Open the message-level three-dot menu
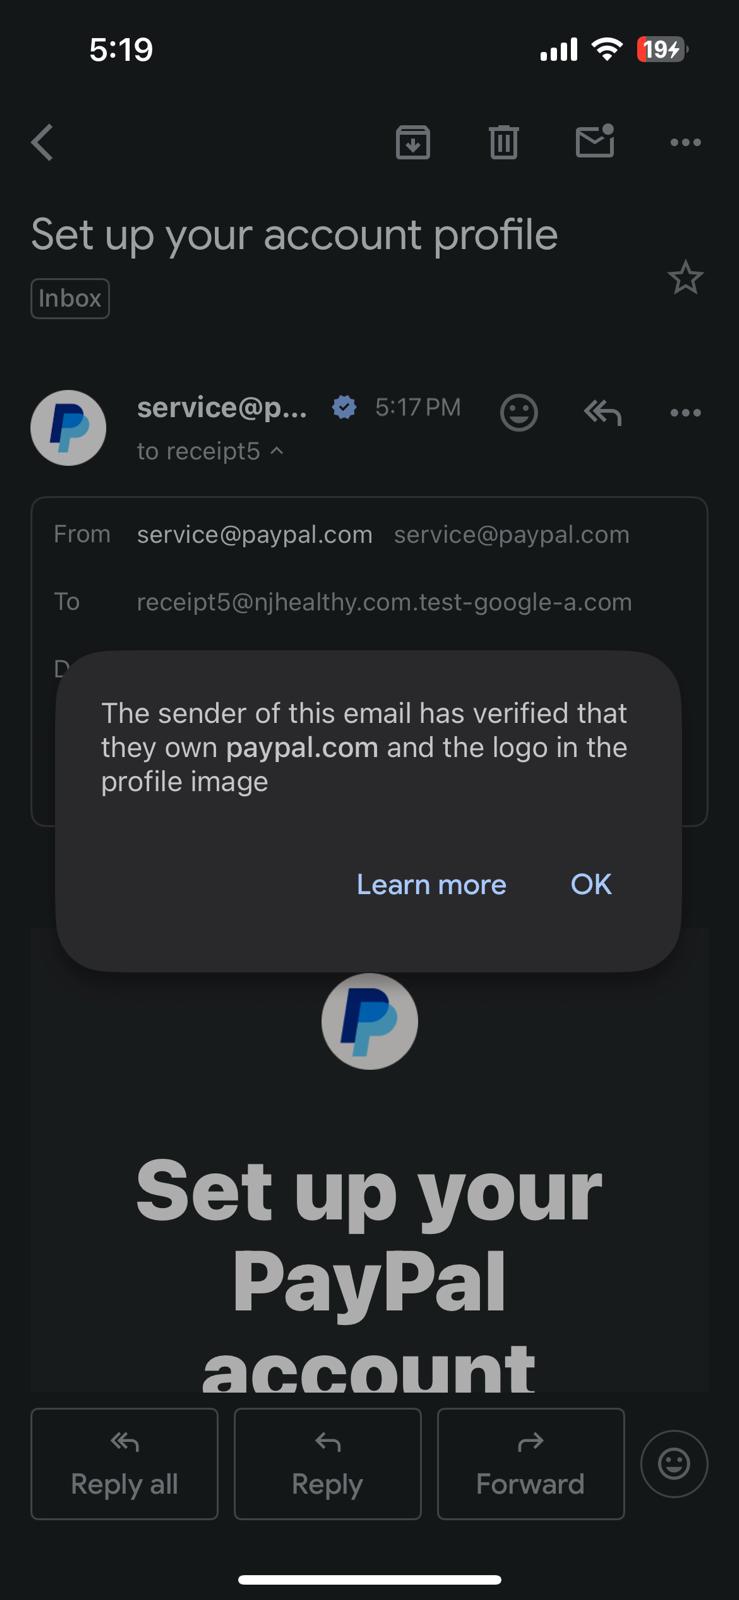 coord(685,412)
